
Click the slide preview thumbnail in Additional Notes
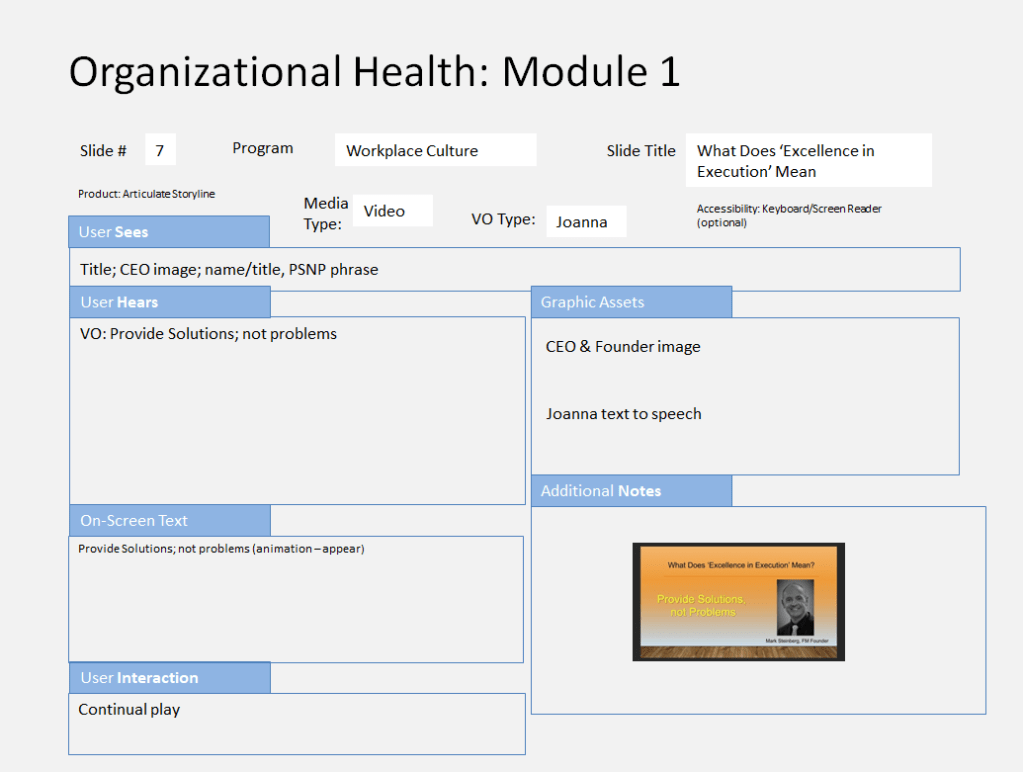click(x=738, y=602)
